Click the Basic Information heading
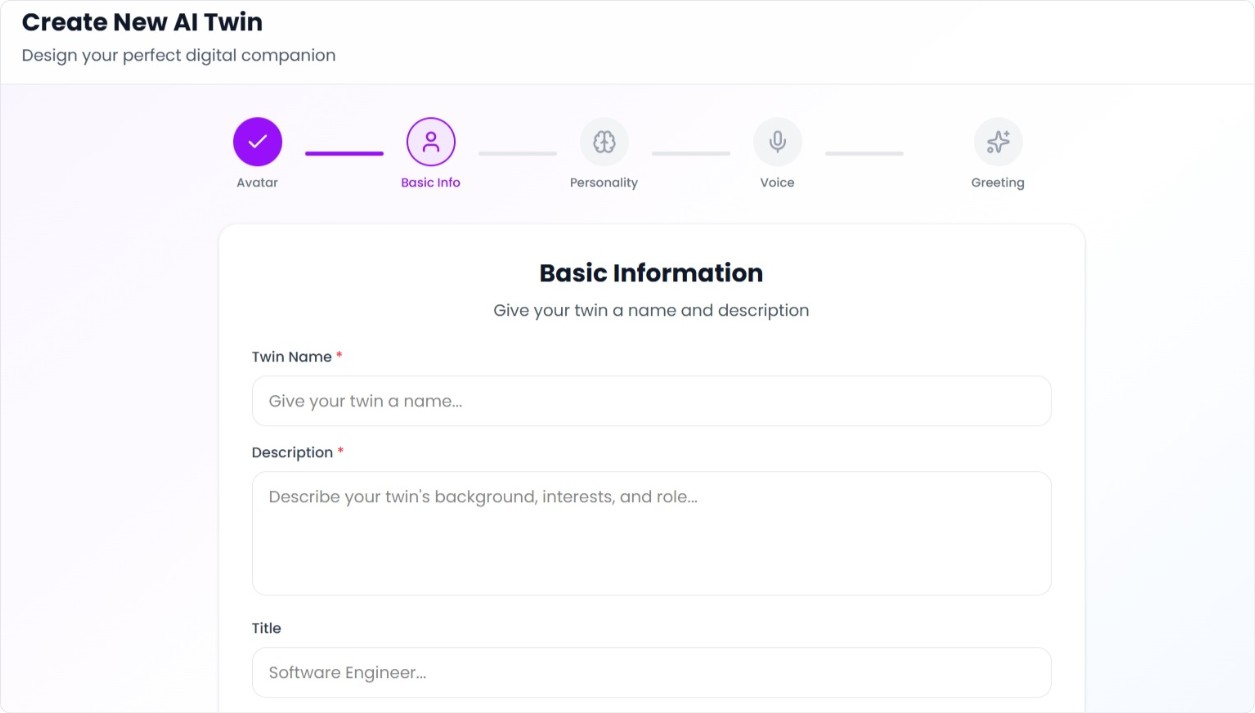 651,273
